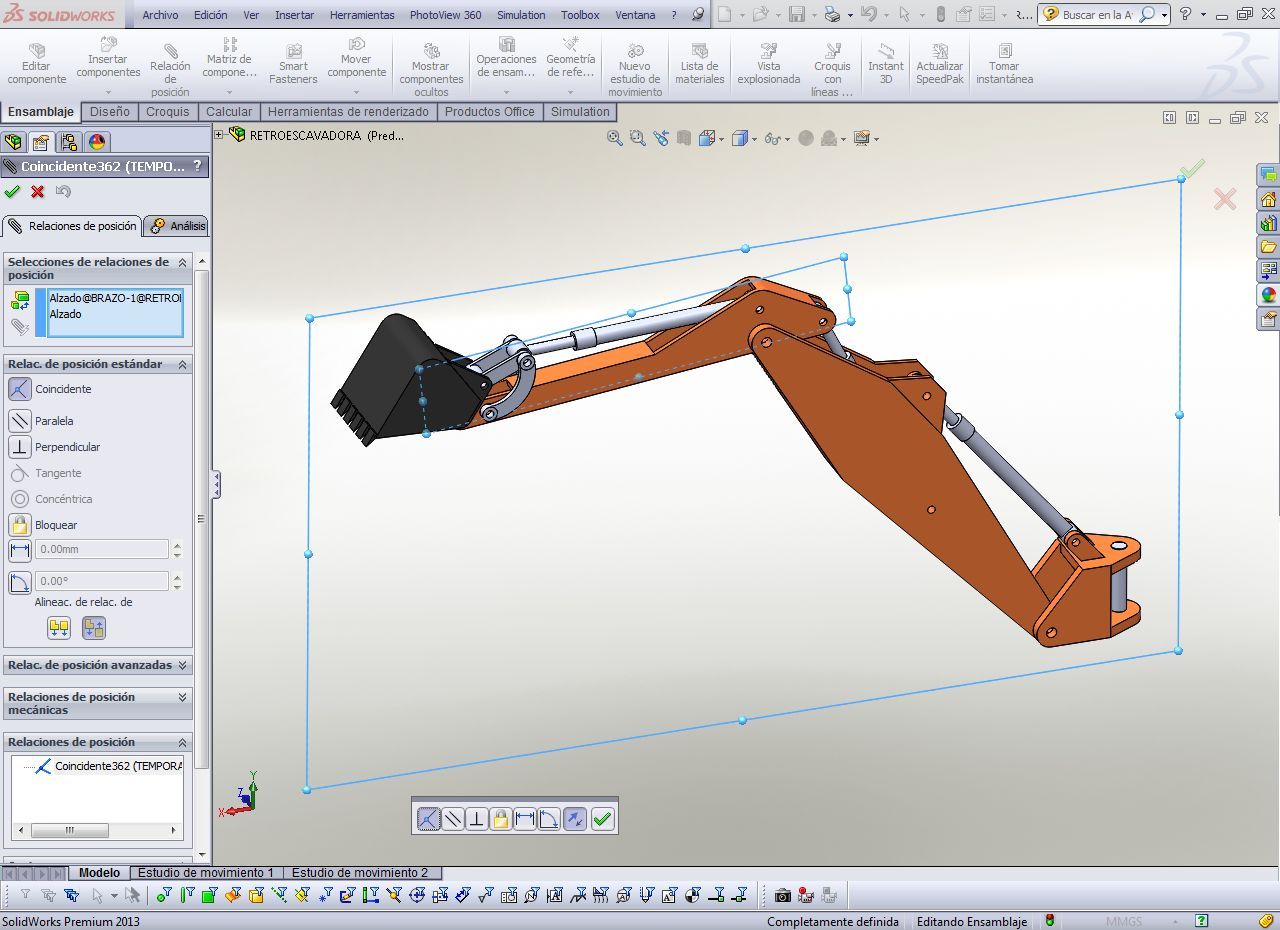
Task: Click the MMGS units label in status bar
Action: [1124, 921]
